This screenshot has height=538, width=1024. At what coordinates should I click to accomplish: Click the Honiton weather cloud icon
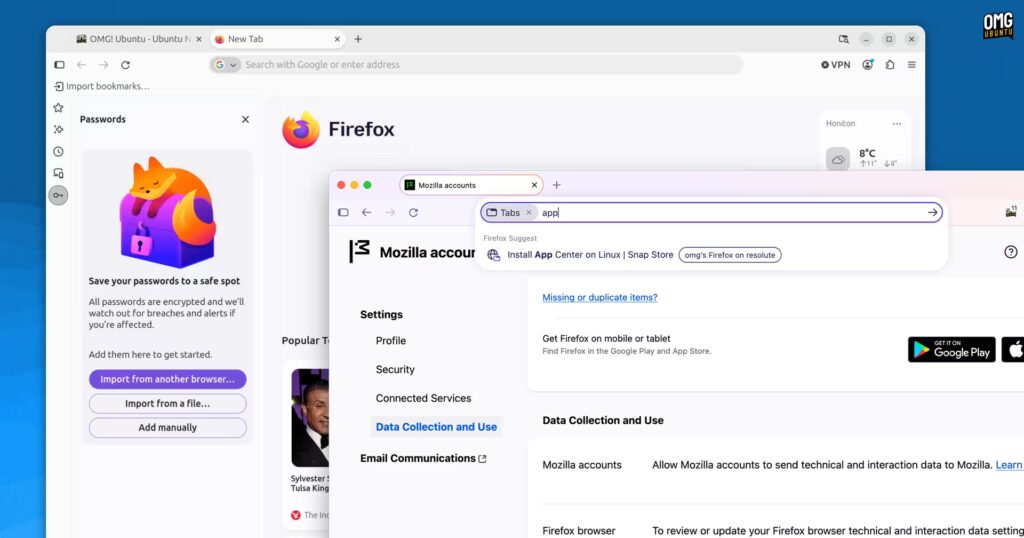[x=838, y=159]
